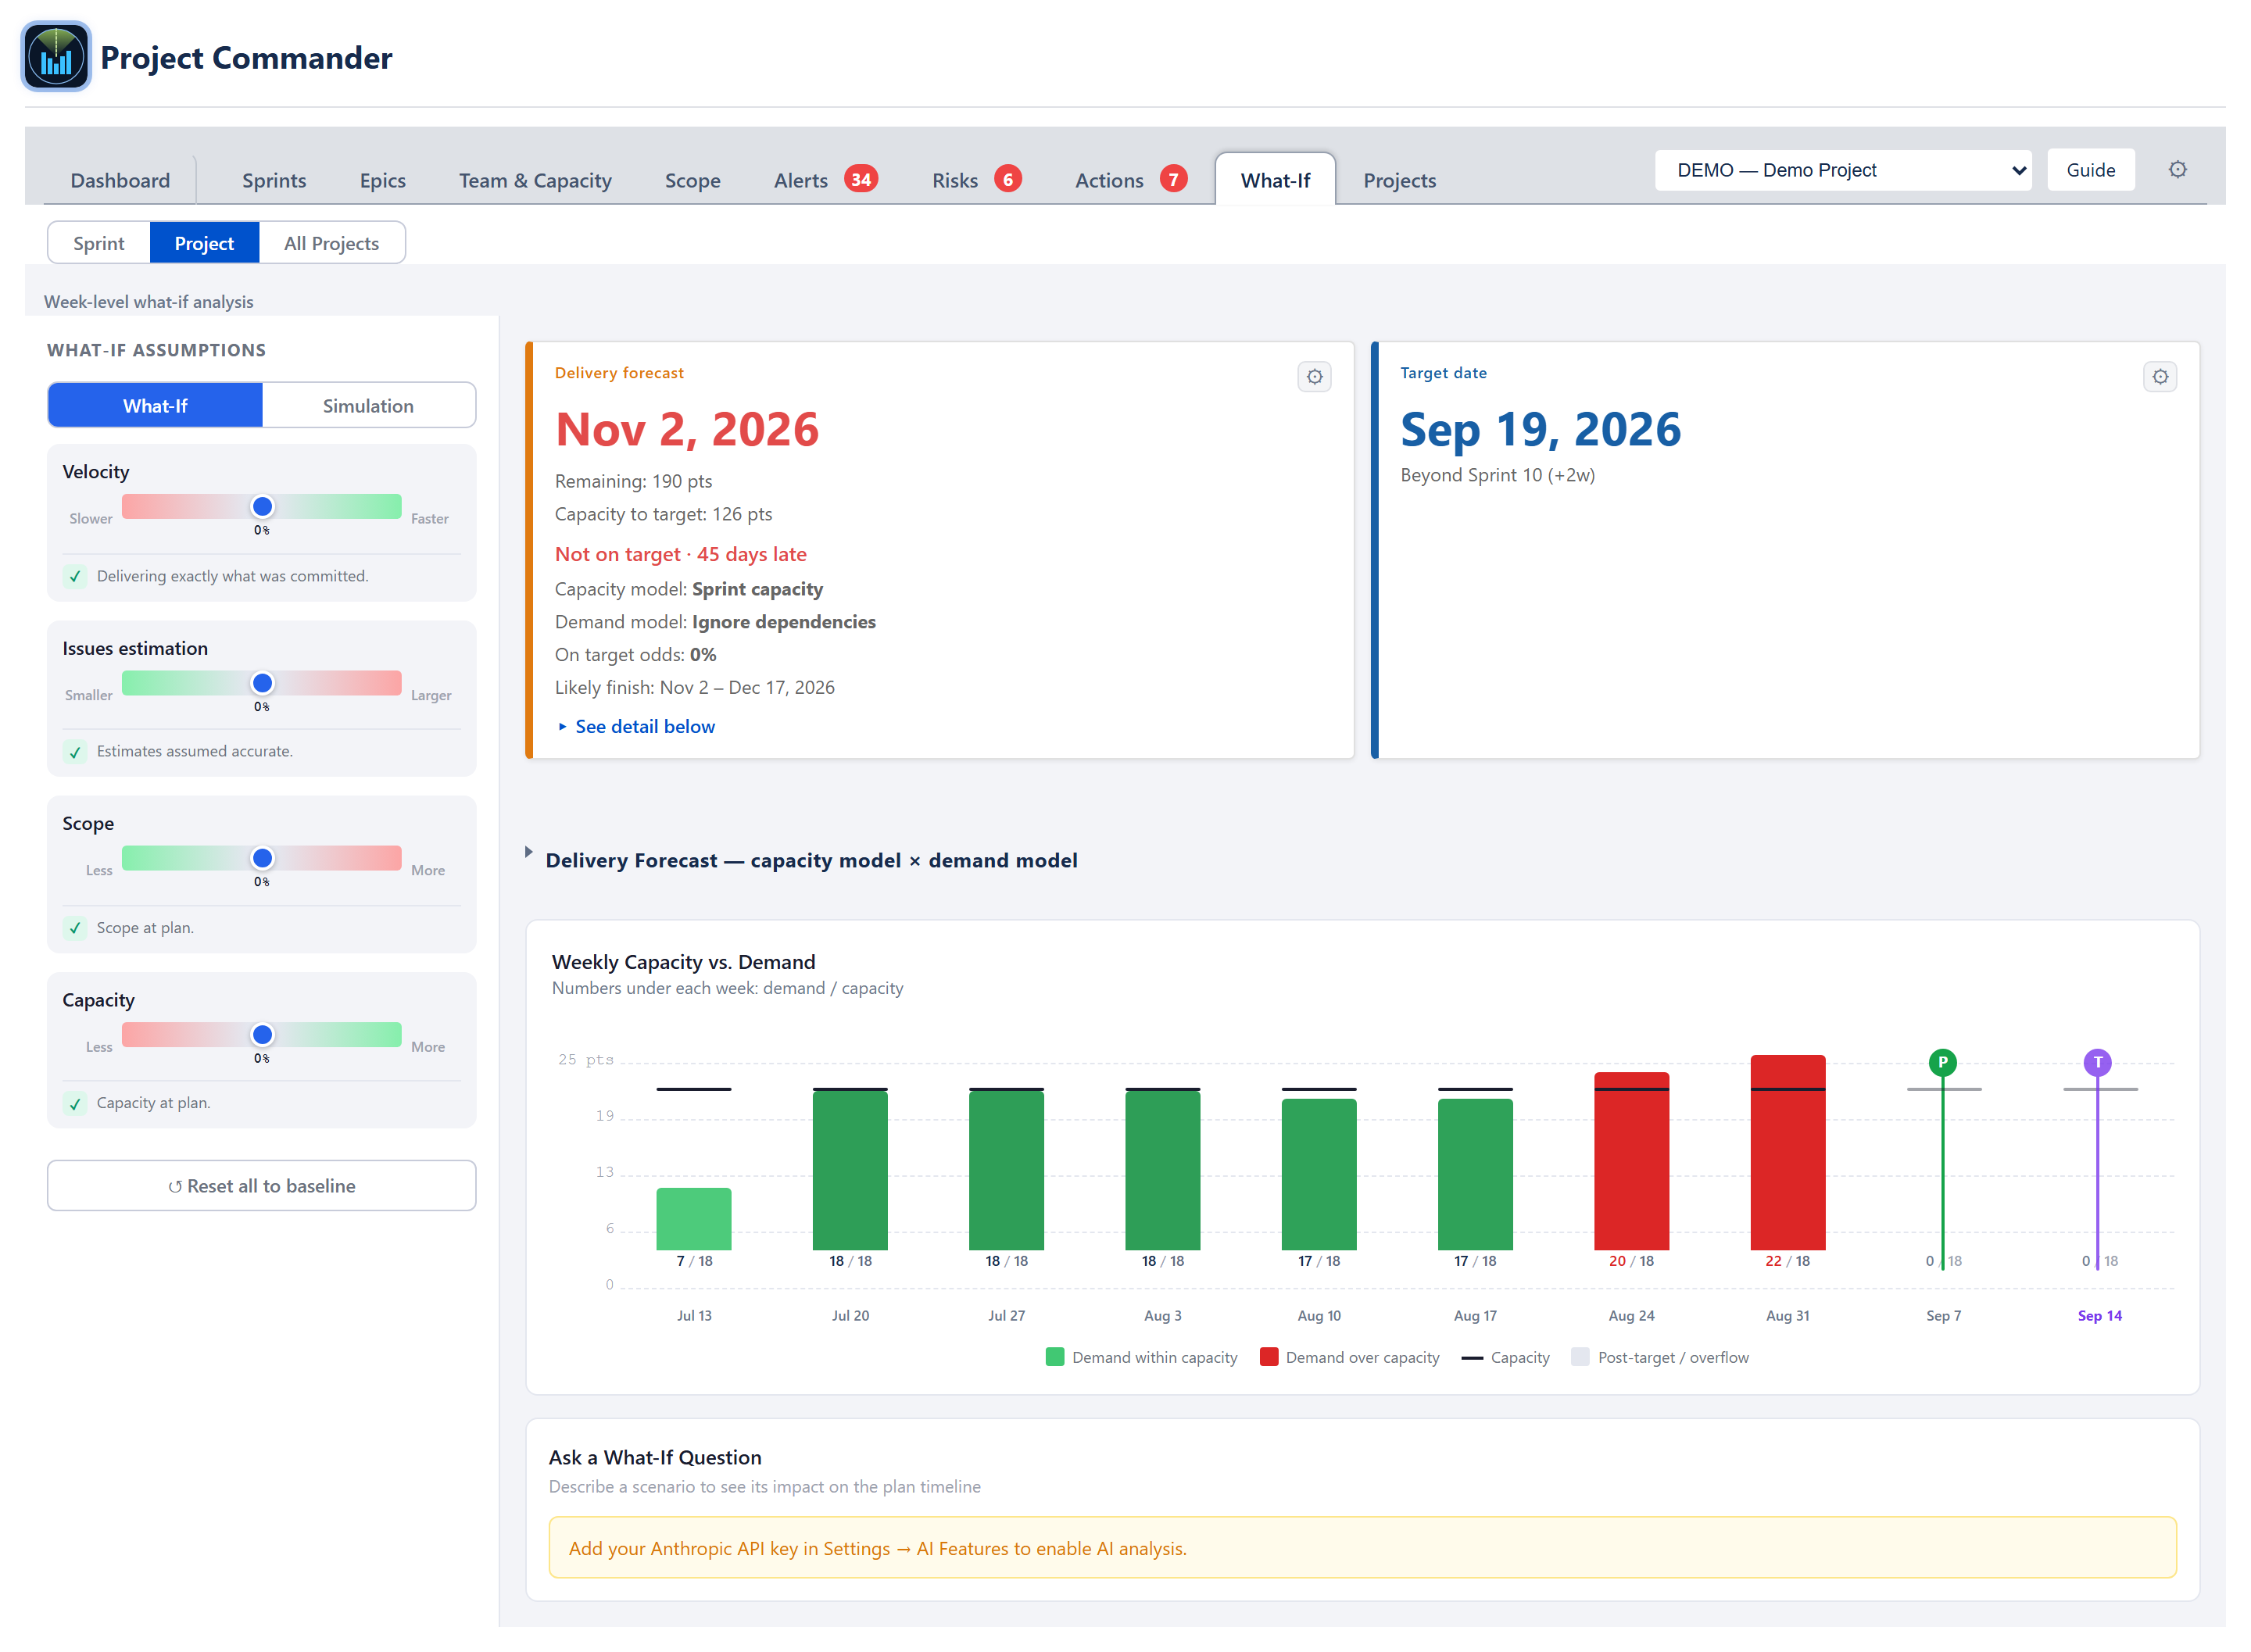The width and height of the screenshot is (2251, 1652).
Task: Open Target date card settings gear
Action: (x=2160, y=377)
